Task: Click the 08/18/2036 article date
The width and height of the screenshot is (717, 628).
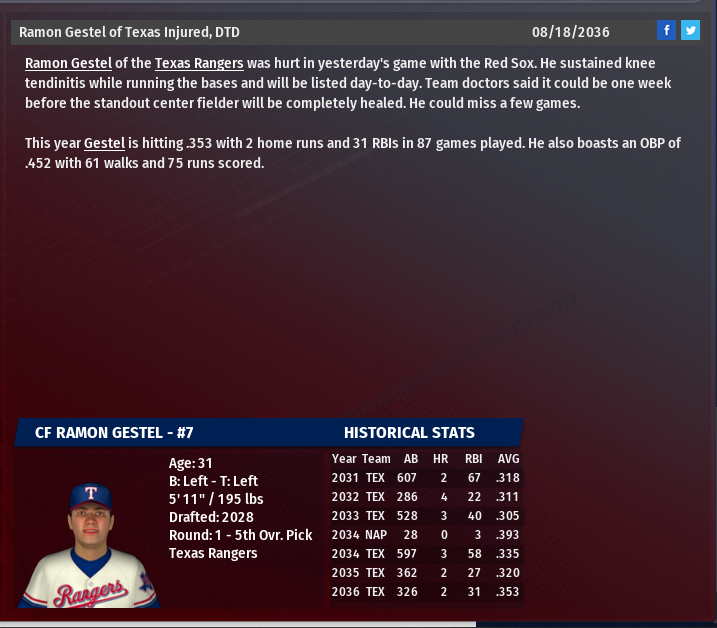Action: [571, 32]
